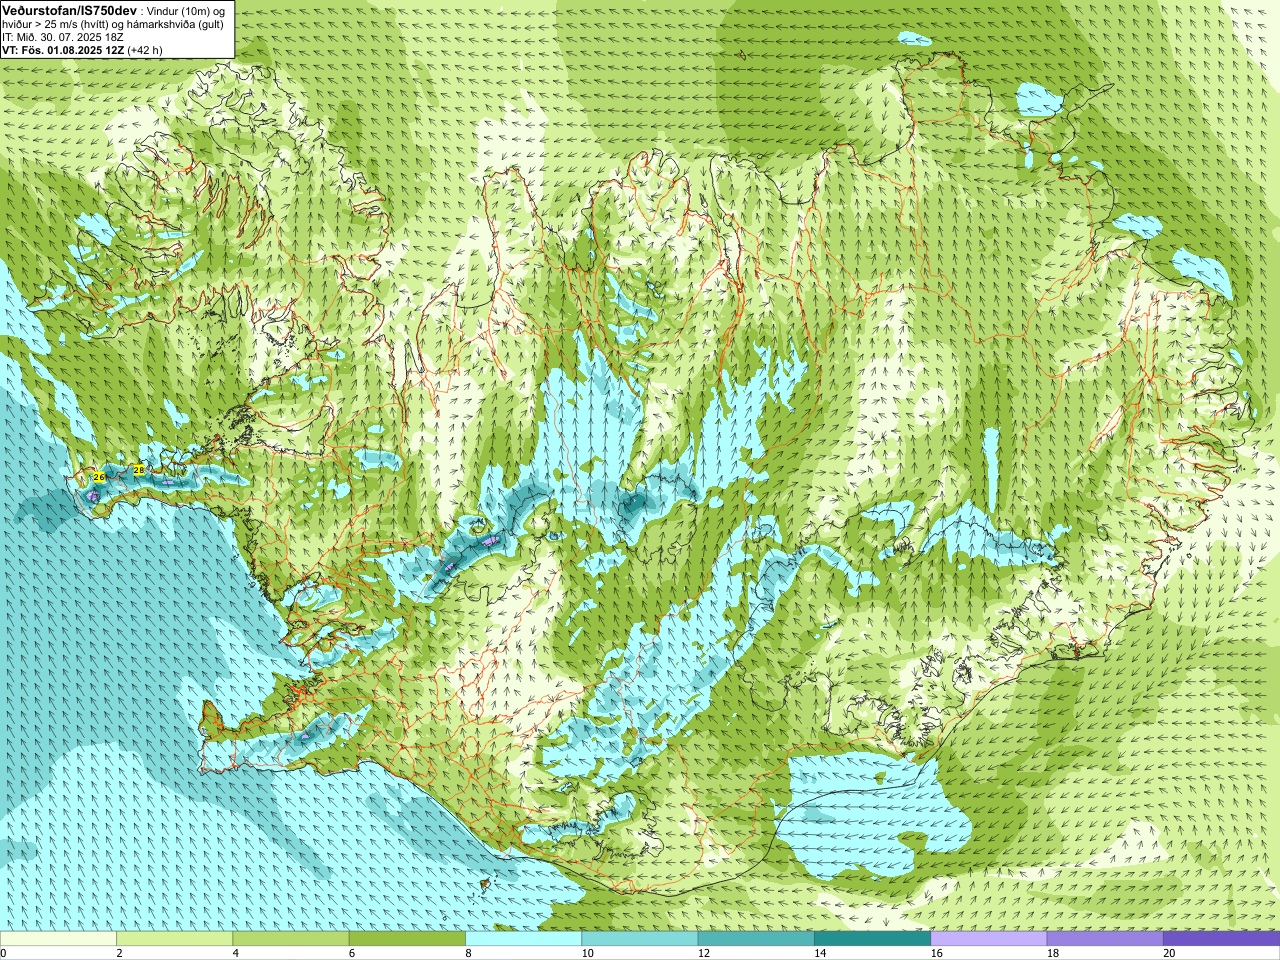Pick the legend swatch above 20 m/s
1280x960 pixels.
click(x=1221, y=939)
